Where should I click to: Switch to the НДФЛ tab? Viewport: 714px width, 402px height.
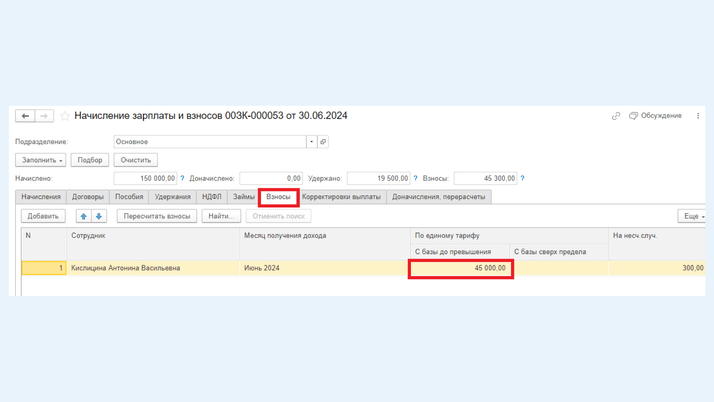[x=212, y=197]
